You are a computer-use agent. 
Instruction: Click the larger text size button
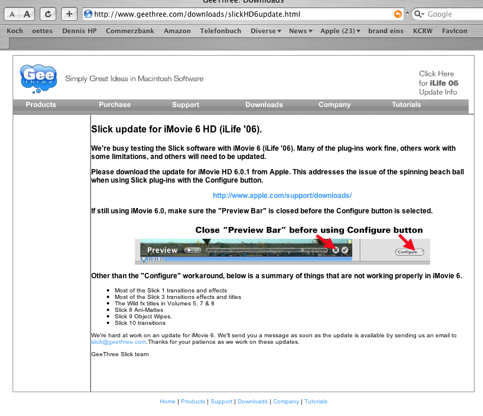[27, 14]
